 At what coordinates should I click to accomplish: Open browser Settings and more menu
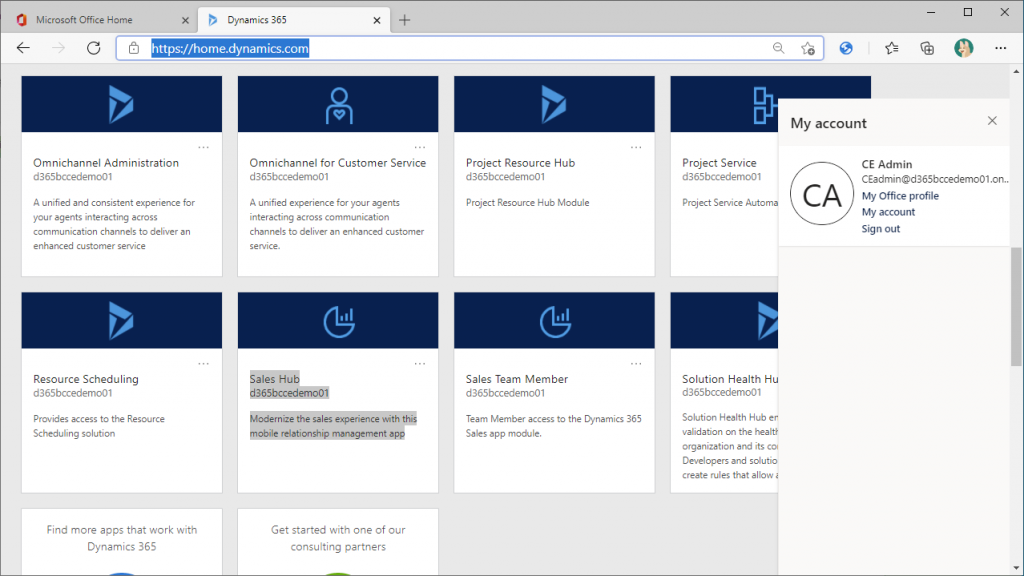pos(1000,48)
